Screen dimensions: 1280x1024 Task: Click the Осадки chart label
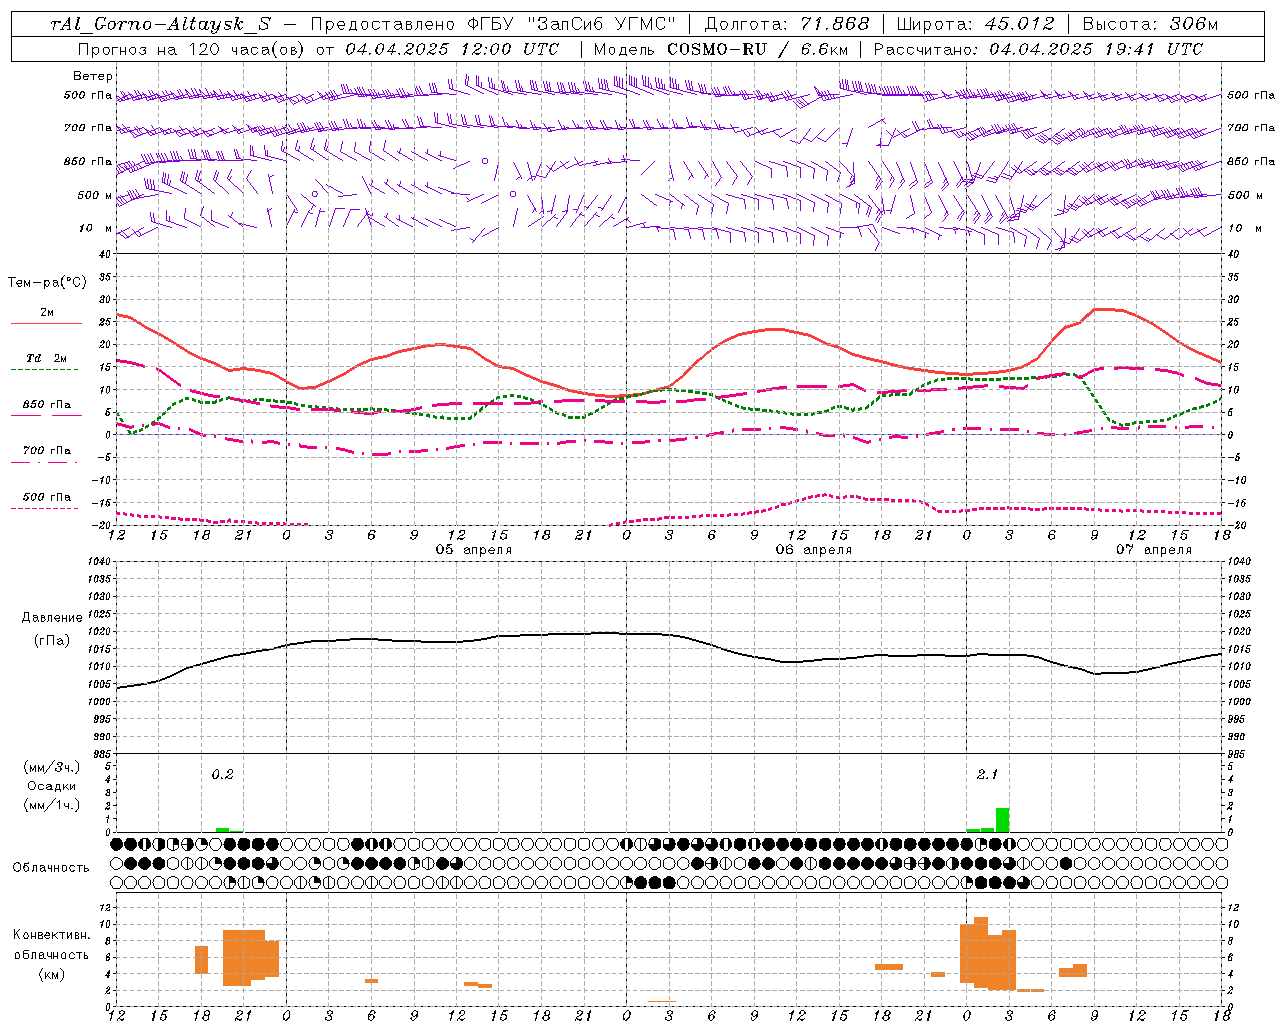(x=52, y=786)
